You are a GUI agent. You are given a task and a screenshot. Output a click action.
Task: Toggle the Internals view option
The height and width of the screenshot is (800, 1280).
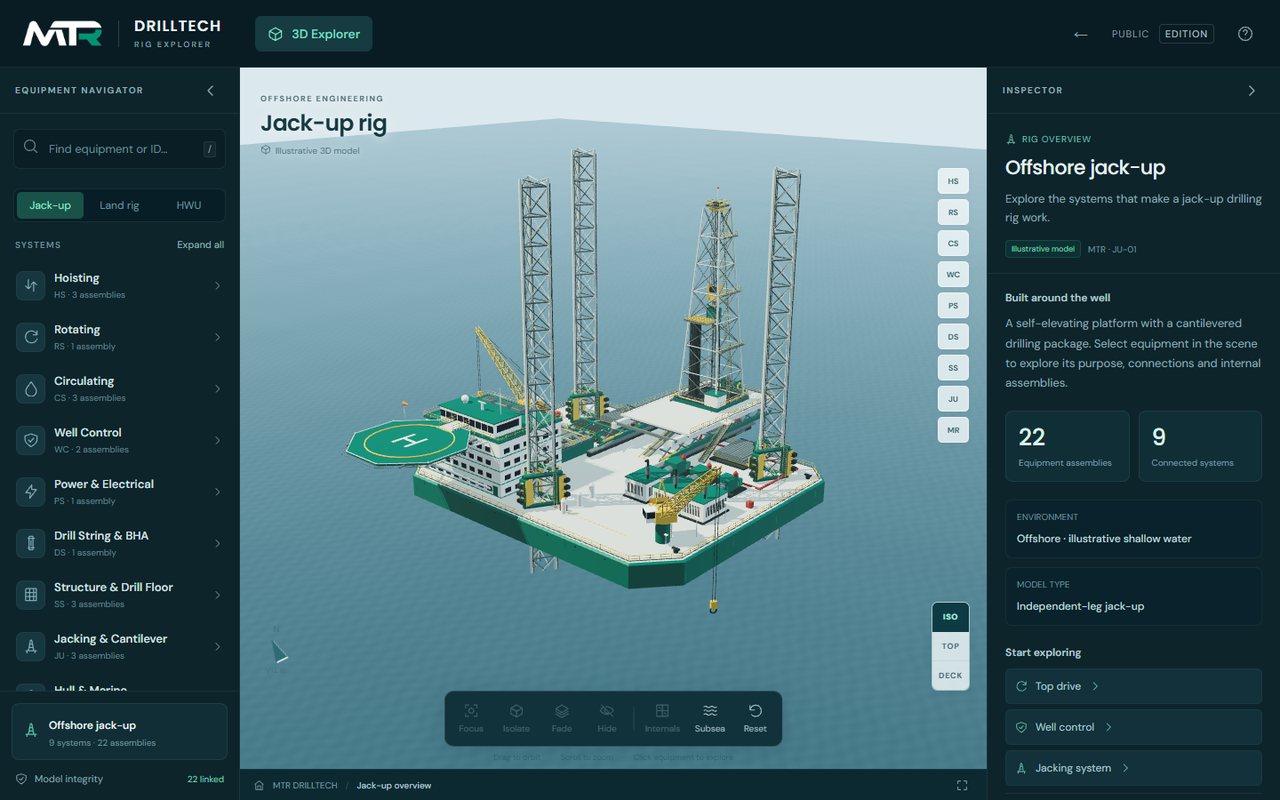[x=662, y=718]
